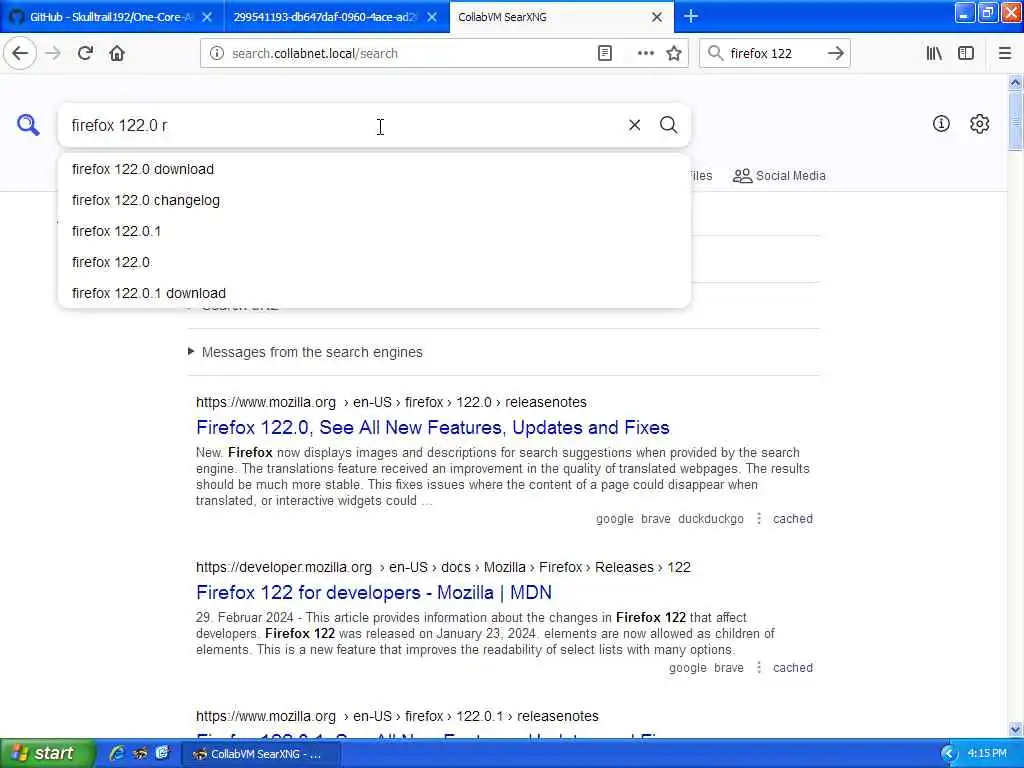The height and width of the screenshot is (768, 1024).
Task: Open more options dots for MDN result
Action: coord(758,667)
